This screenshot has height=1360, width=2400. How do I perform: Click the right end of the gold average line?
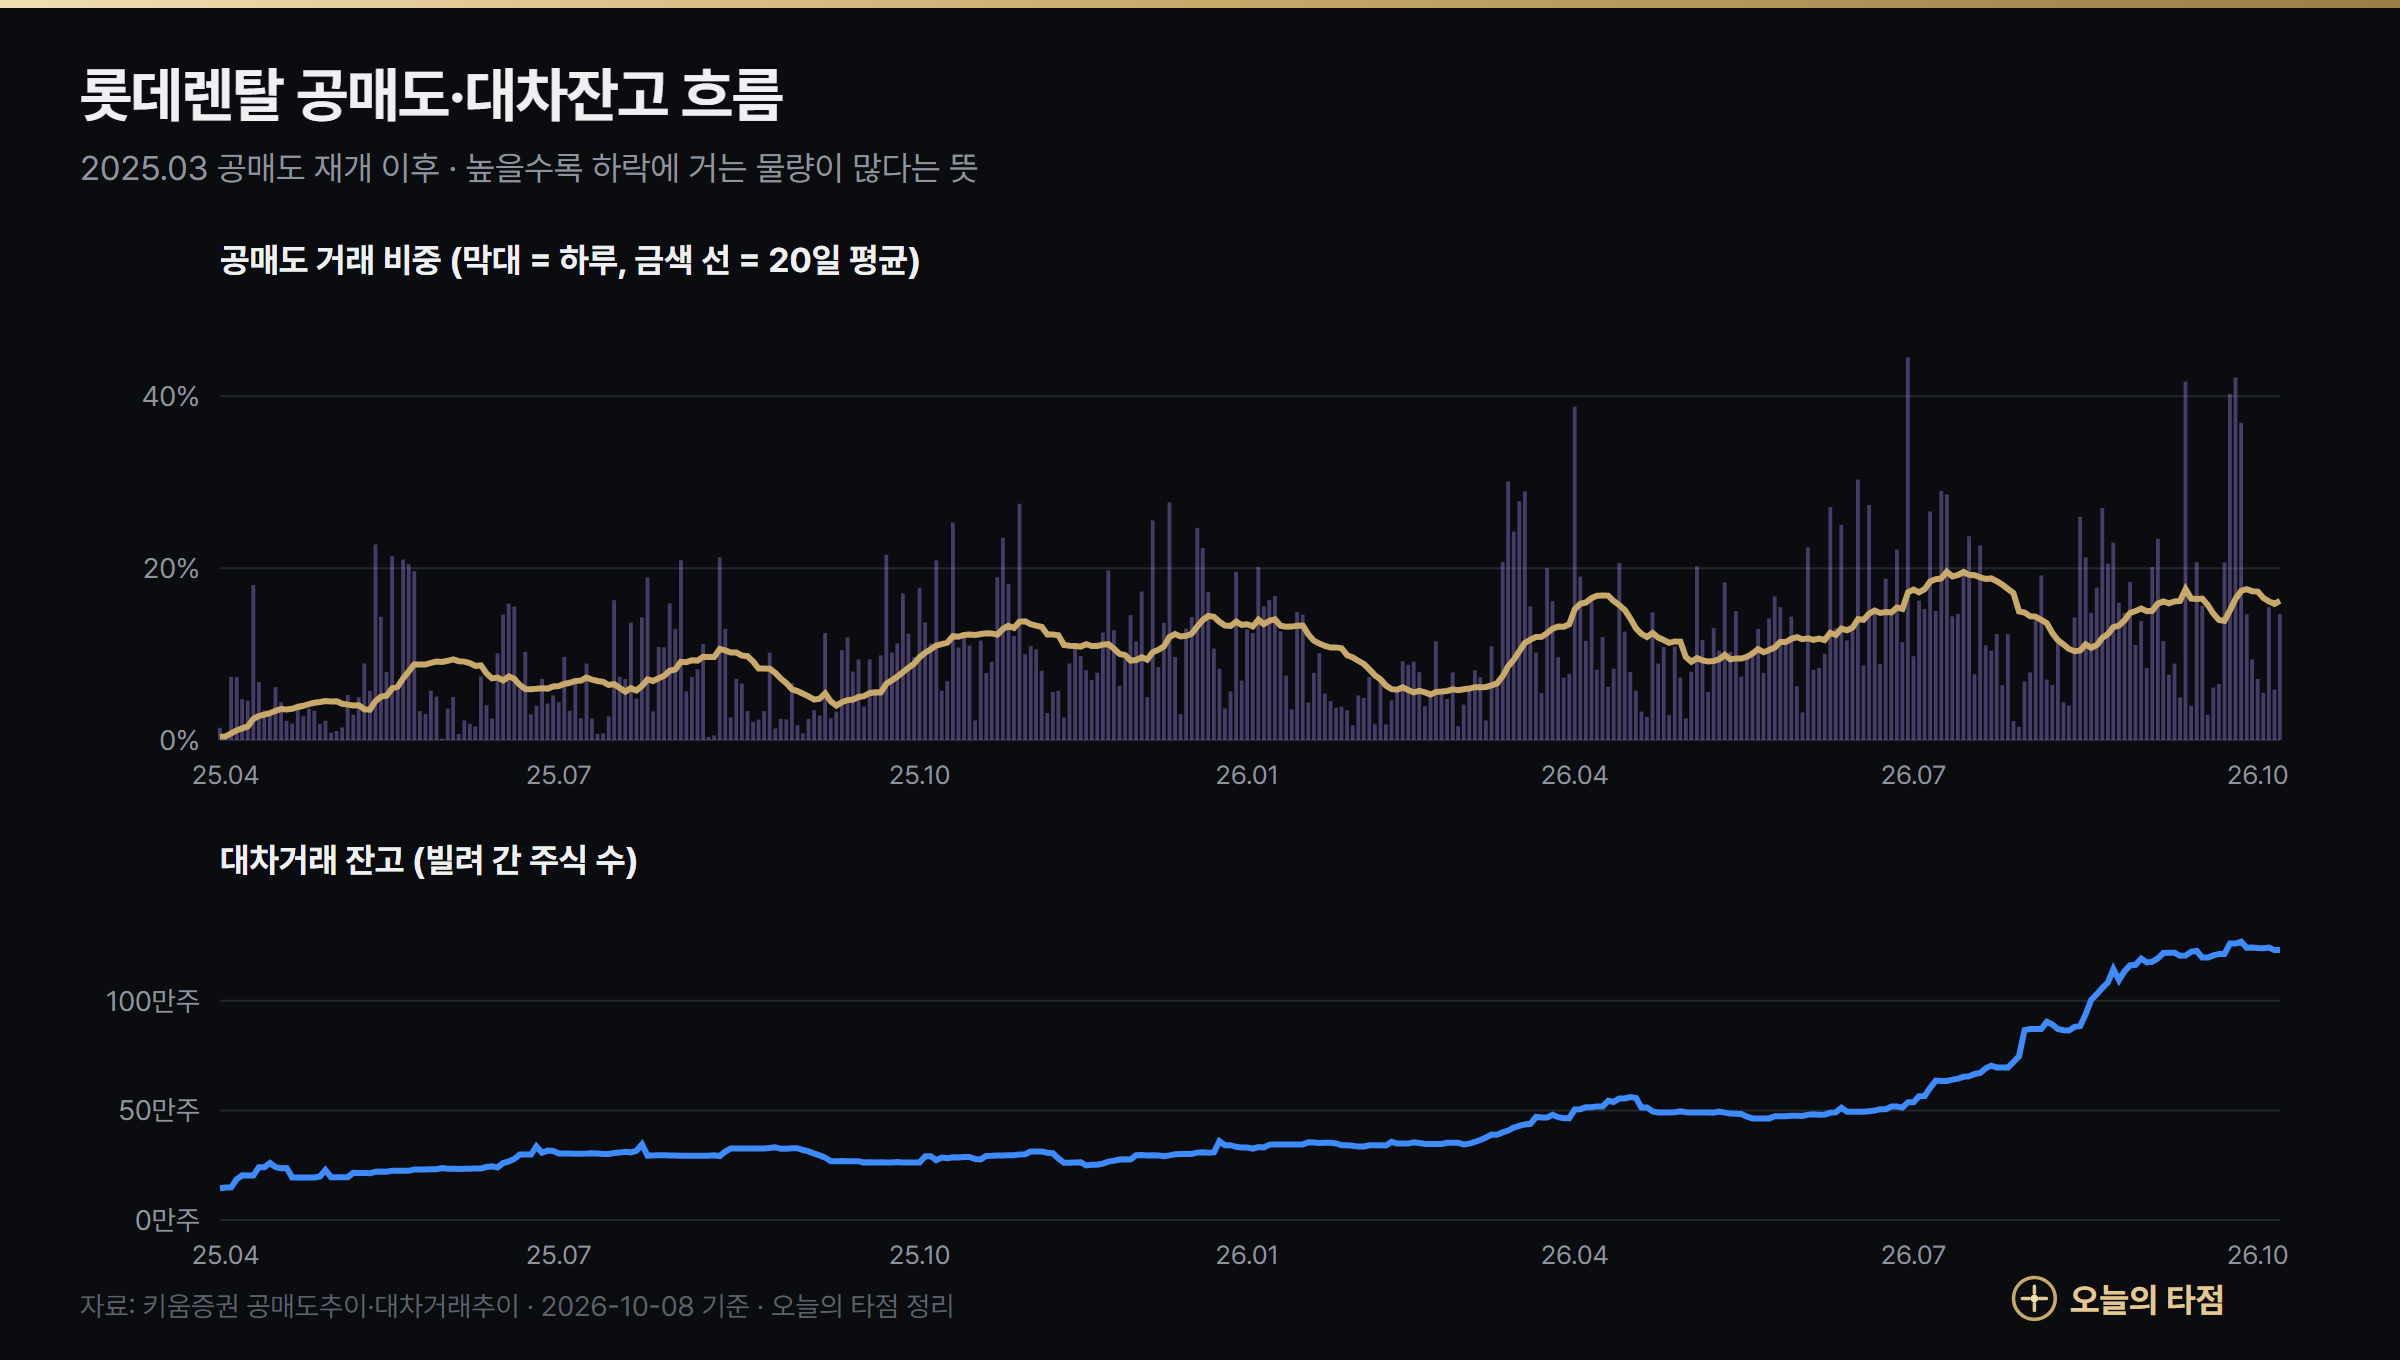click(x=2277, y=603)
